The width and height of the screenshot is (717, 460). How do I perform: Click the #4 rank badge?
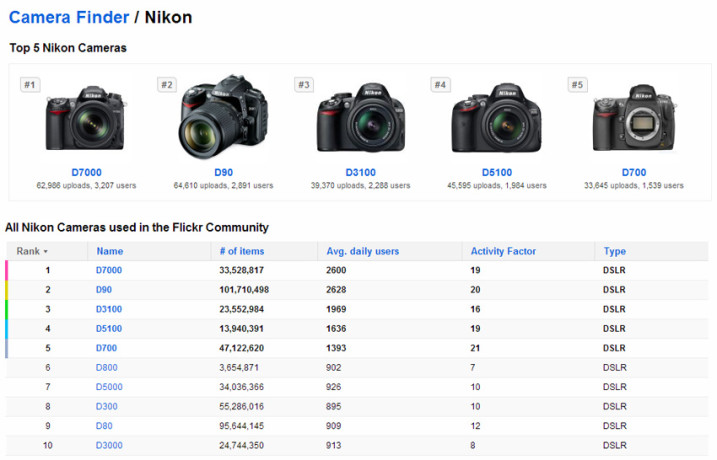440,85
